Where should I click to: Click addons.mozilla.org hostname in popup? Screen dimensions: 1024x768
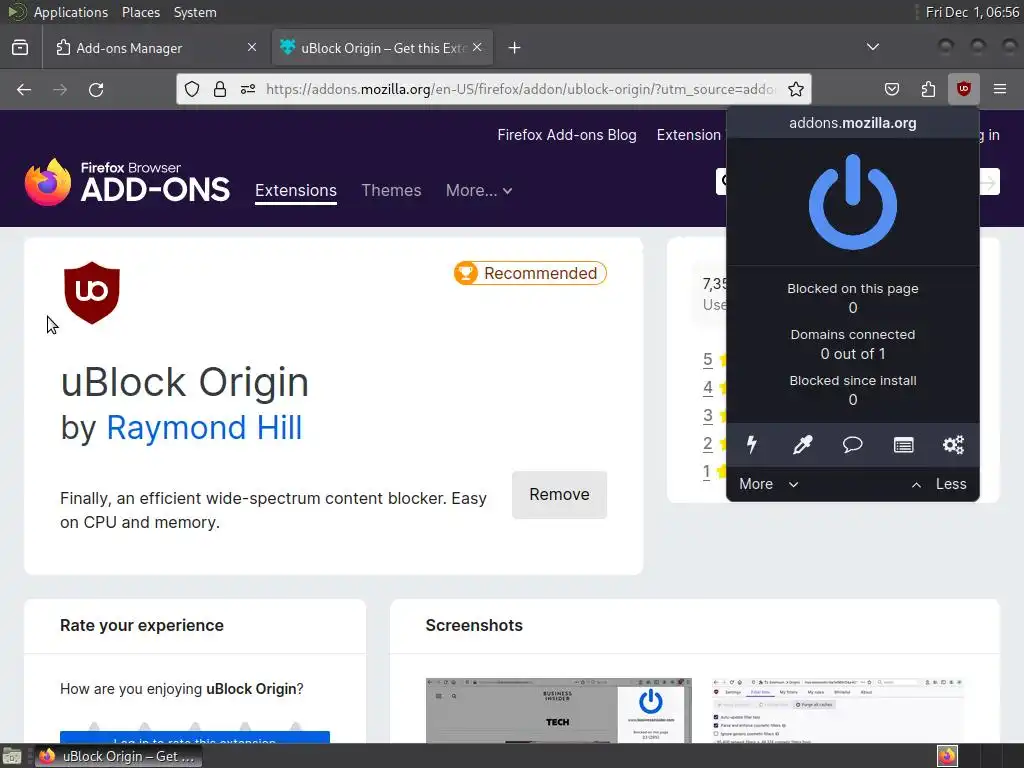852,123
